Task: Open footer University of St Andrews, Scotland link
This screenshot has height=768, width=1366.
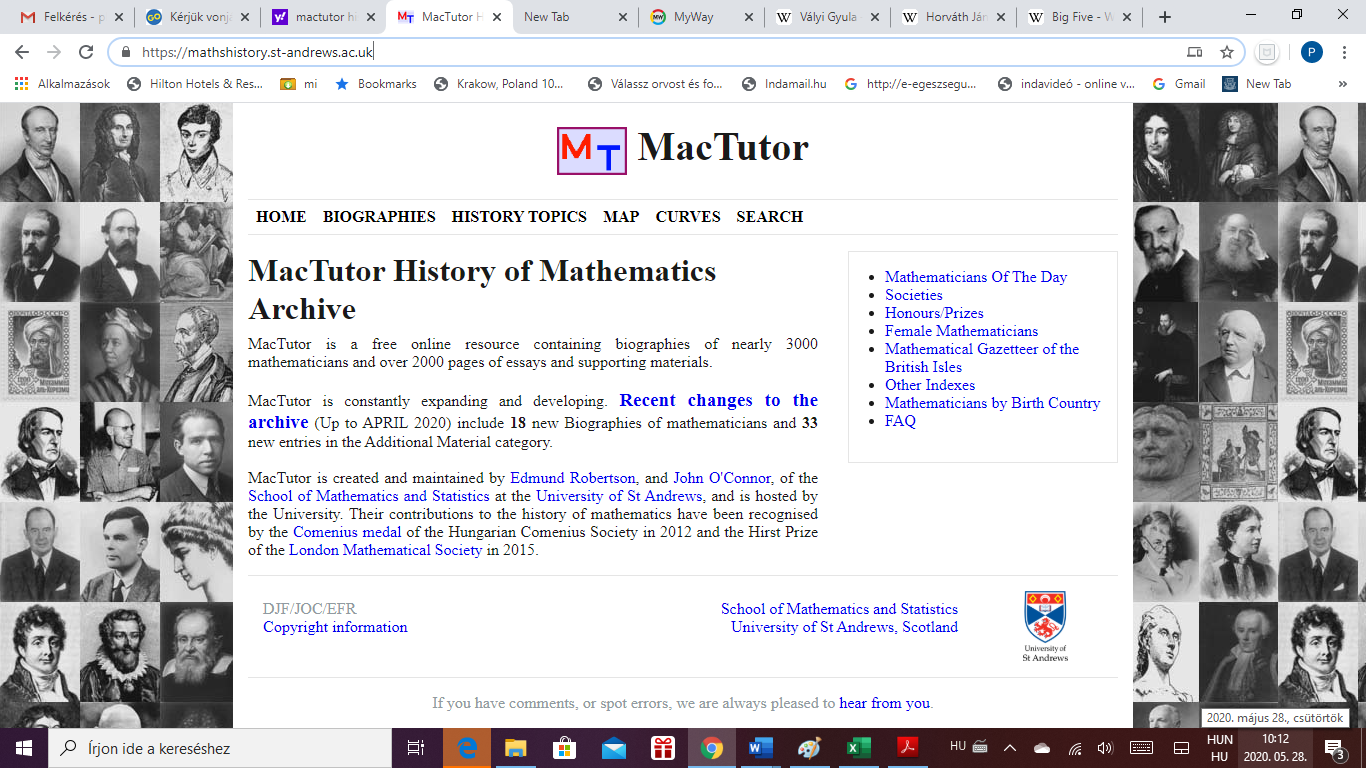Action: 844,627
